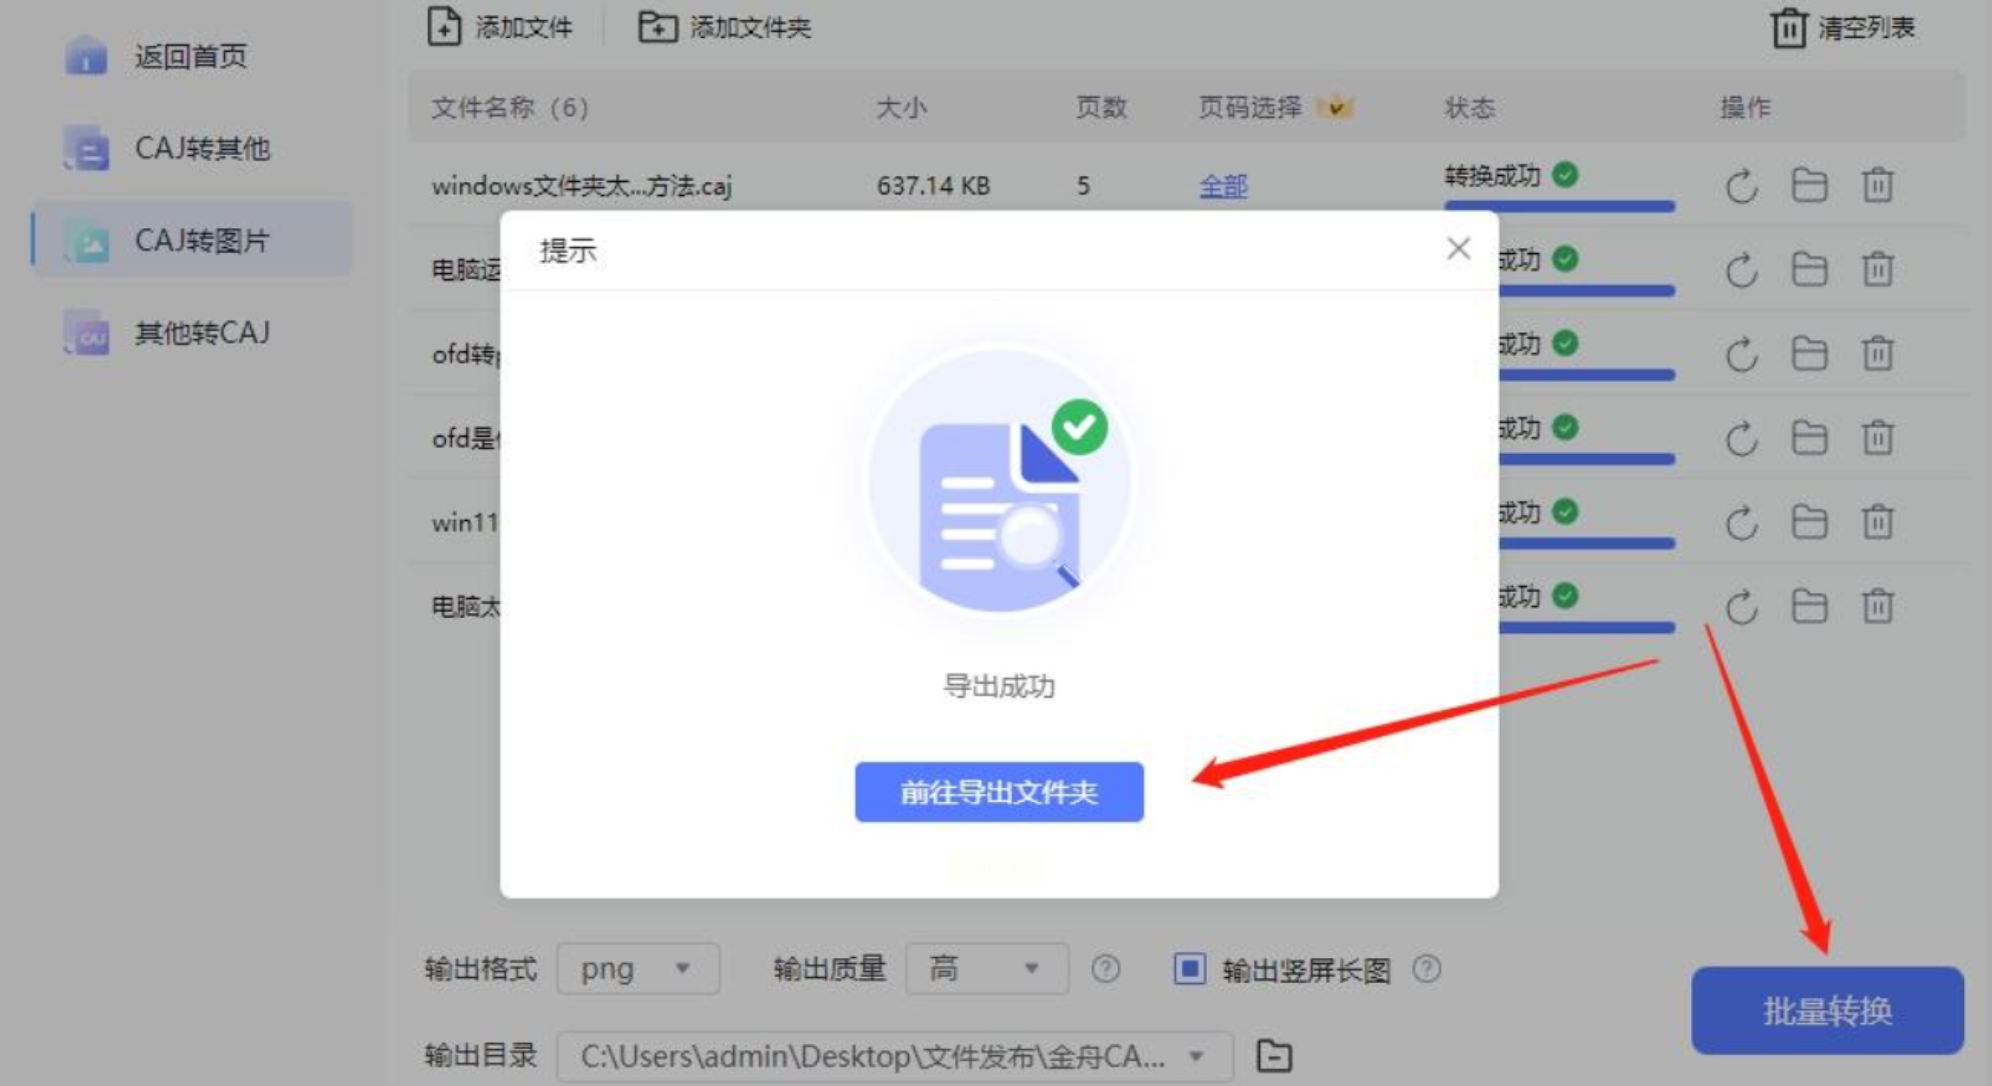Click help icon next to 输出竖屏长图
Screen dimensions: 1992x1086
click(x=1427, y=968)
